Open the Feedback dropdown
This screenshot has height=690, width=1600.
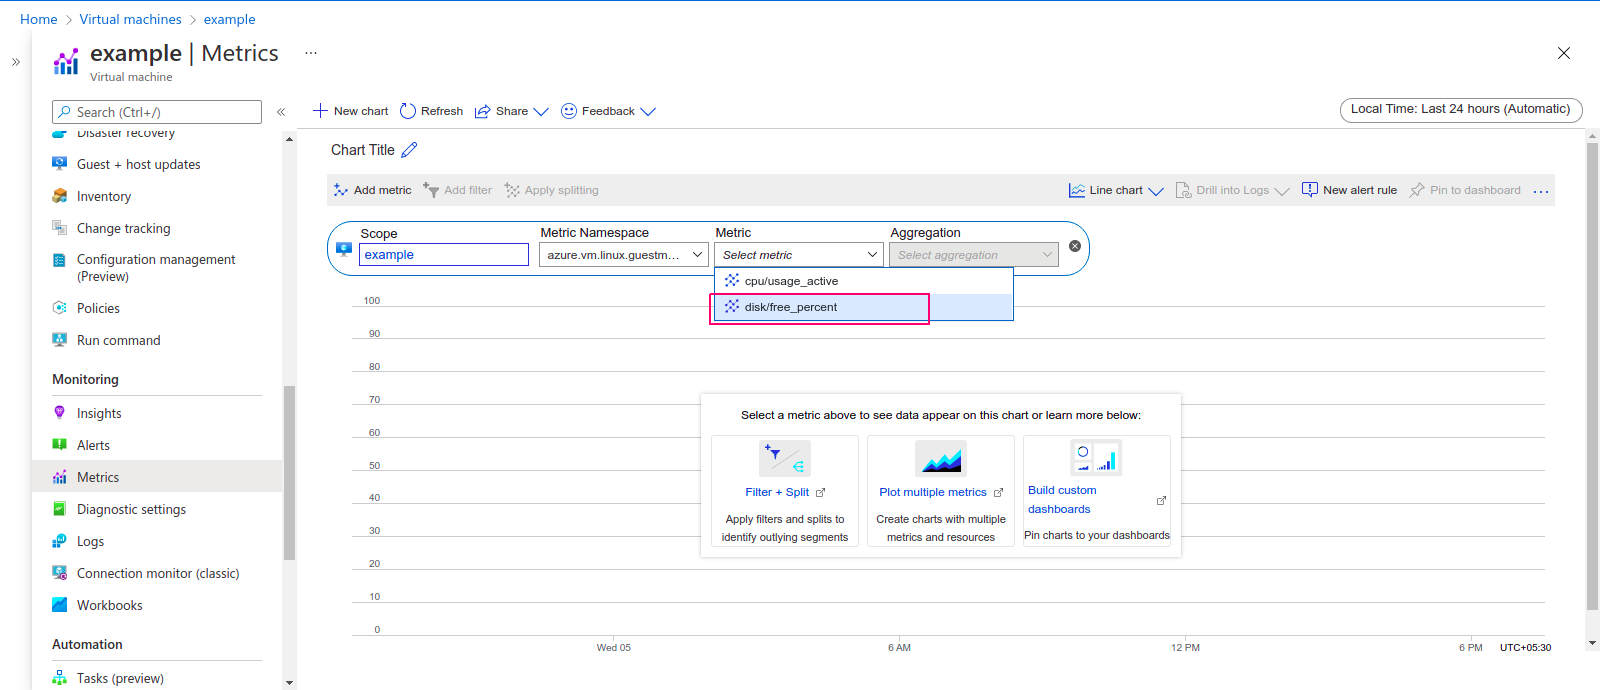pyautogui.click(x=608, y=111)
